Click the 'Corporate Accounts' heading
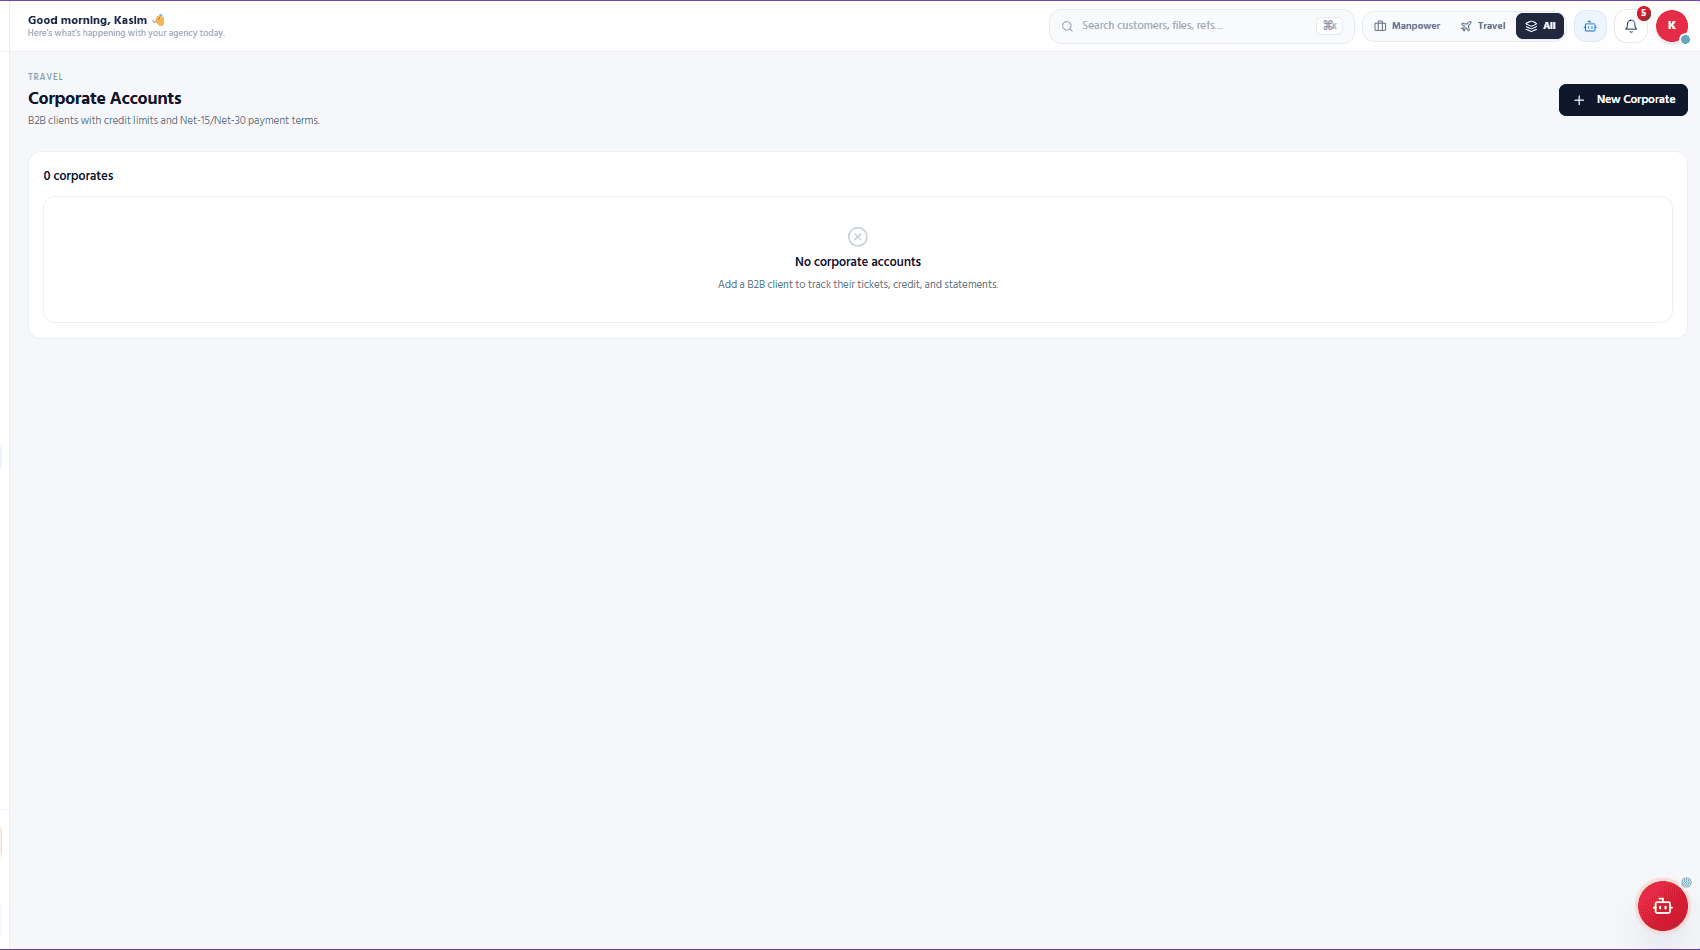The height and width of the screenshot is (950, 1700). click(105, 98)
